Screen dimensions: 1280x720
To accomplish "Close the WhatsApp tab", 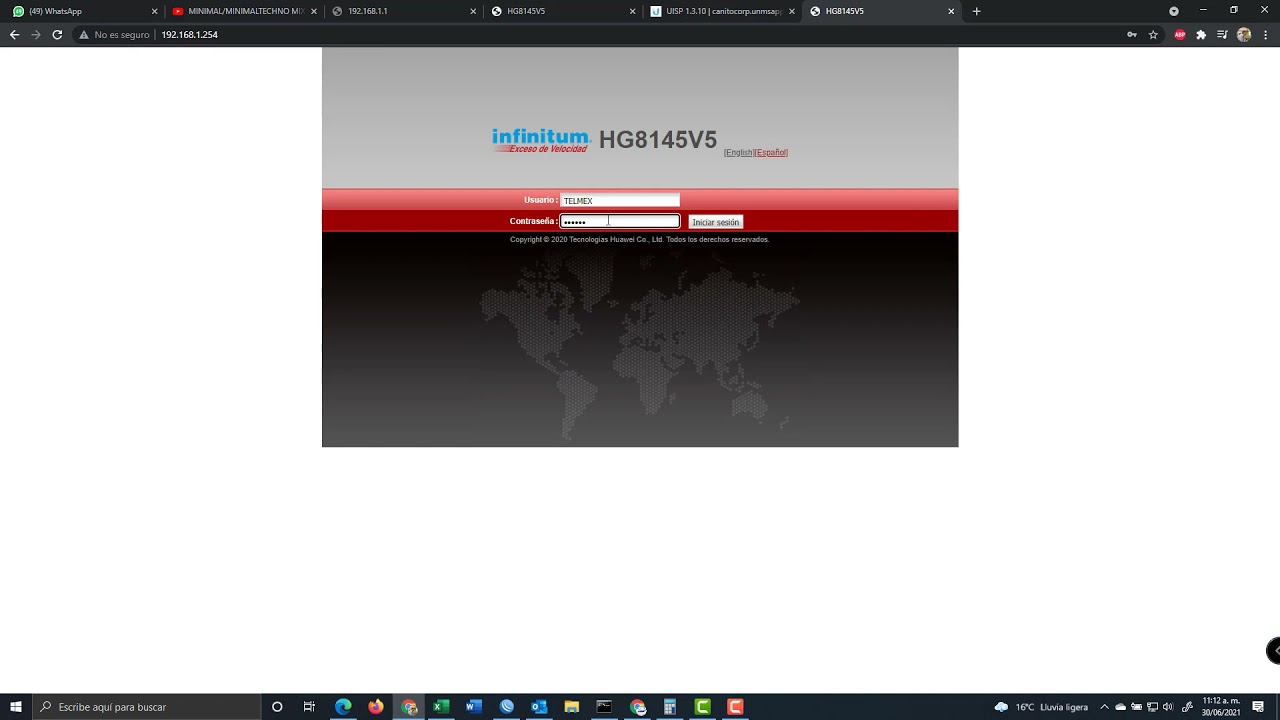I will [x=154, y=11].
